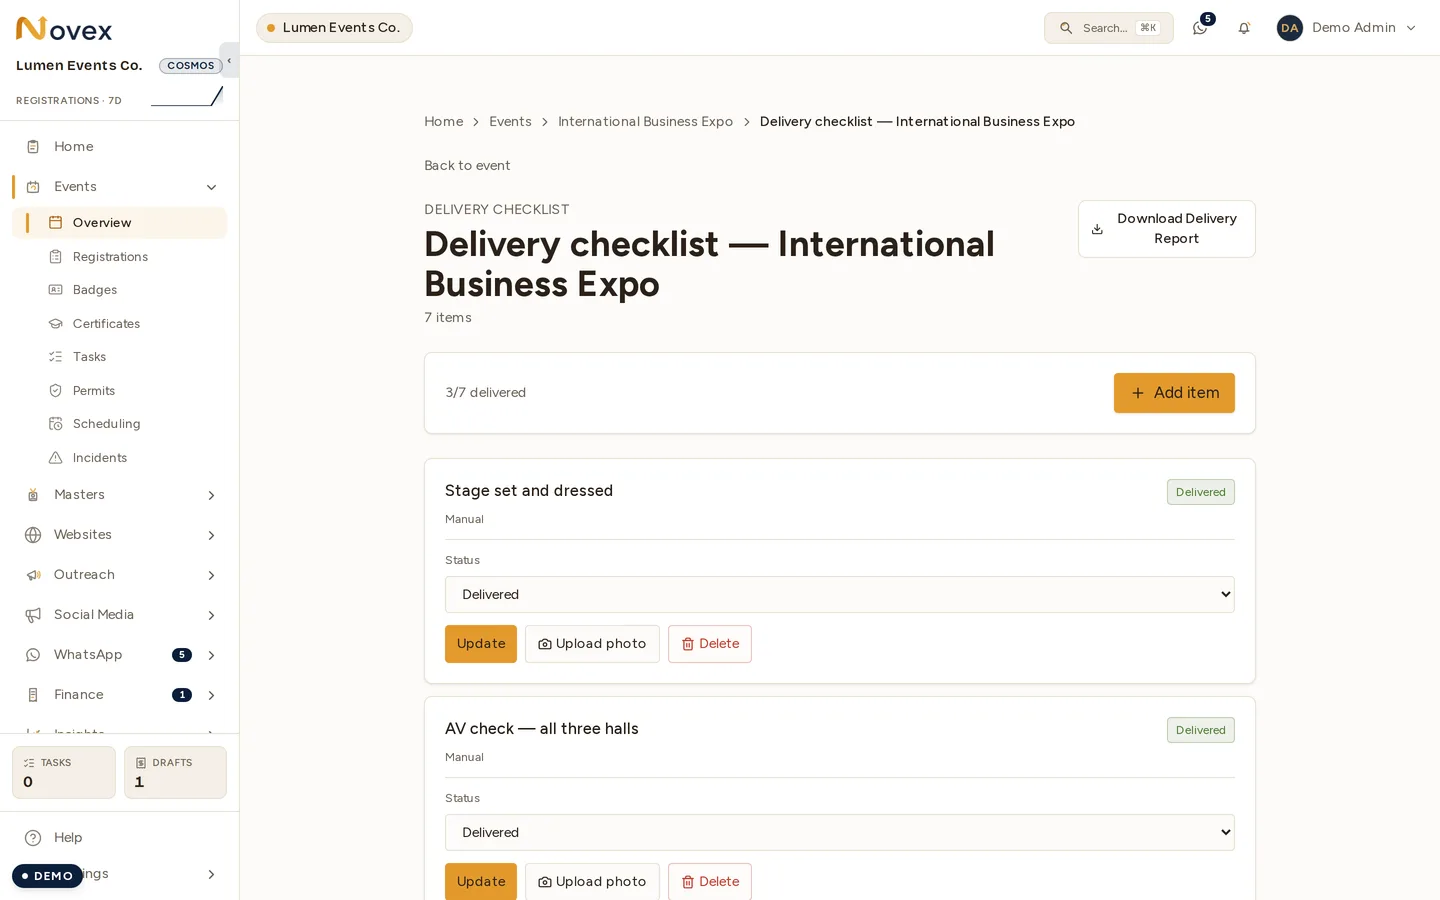Click the Badges card icon
This screenshot has height=900, width=1440.
coord(56,290)
